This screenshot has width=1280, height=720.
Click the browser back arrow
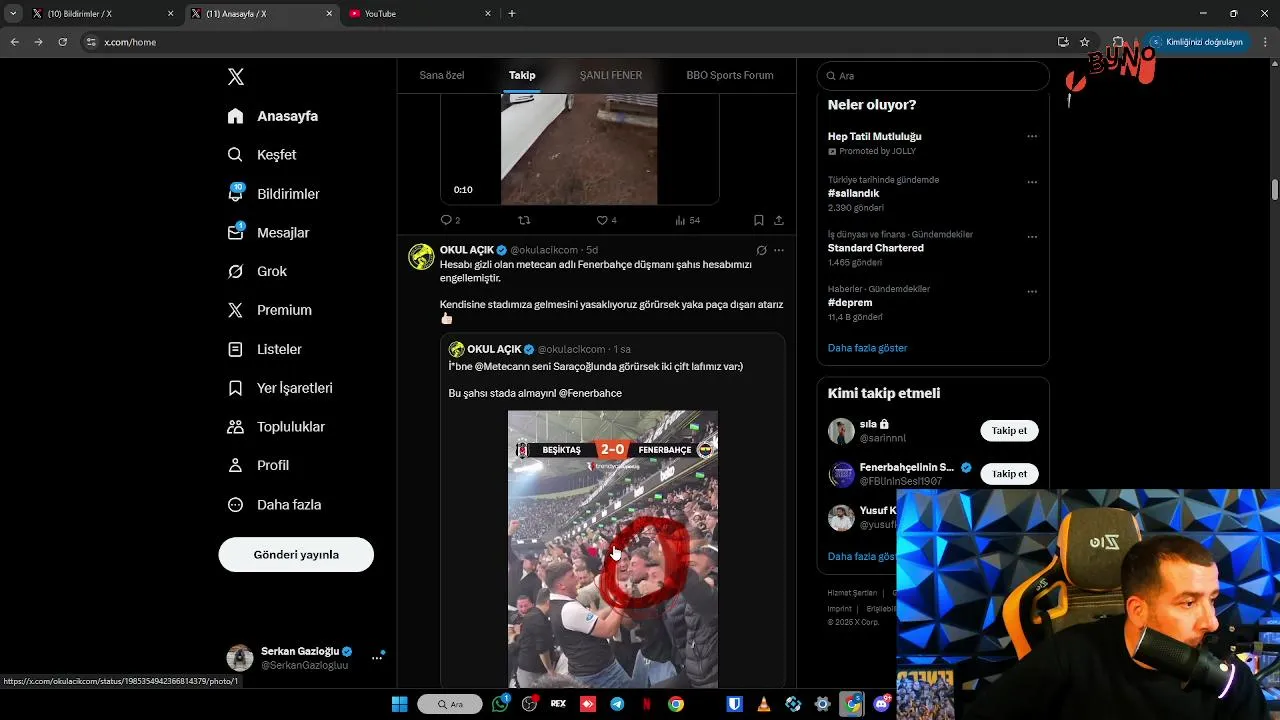pyautogui.click(x=14, y=42)
